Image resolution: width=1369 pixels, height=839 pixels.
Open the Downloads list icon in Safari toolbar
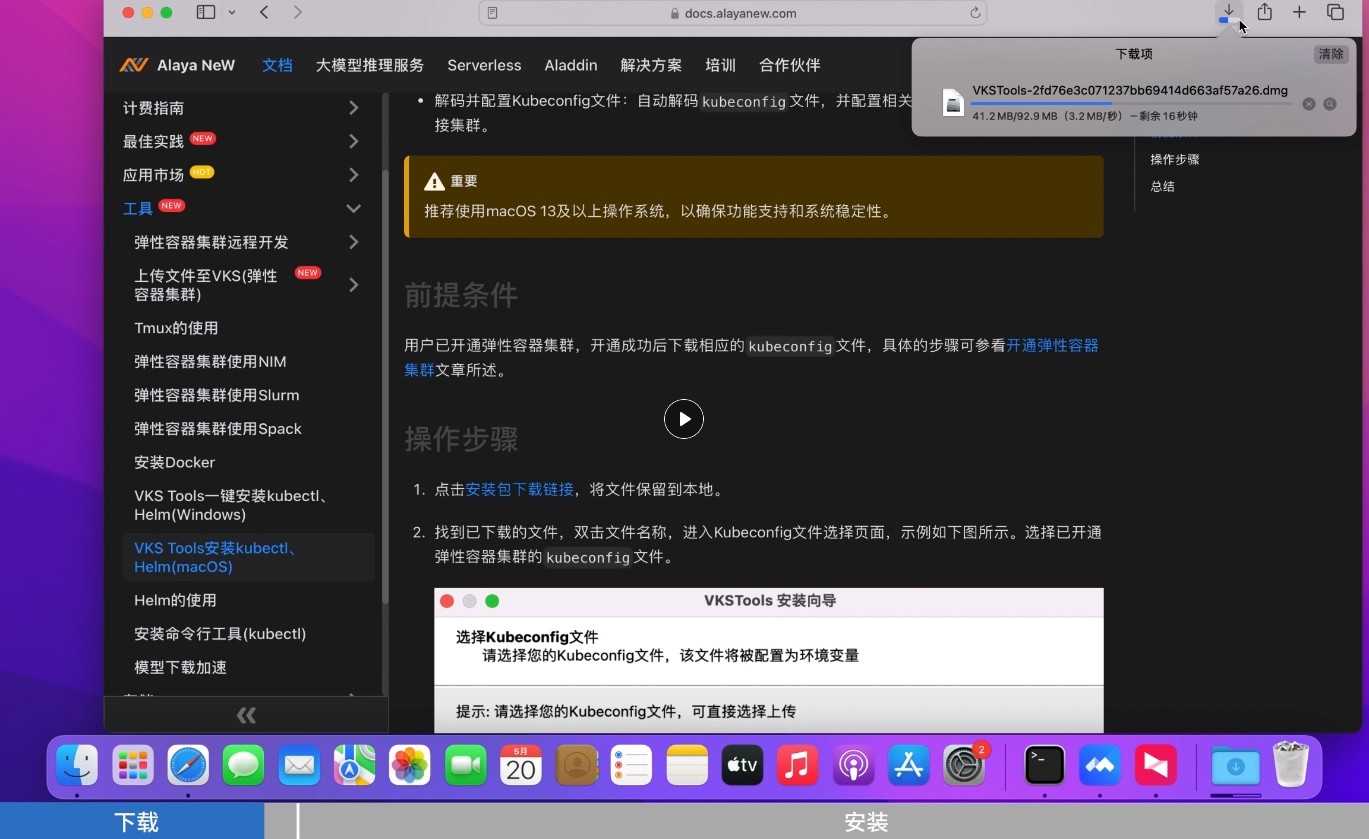tap(1228, 12)
